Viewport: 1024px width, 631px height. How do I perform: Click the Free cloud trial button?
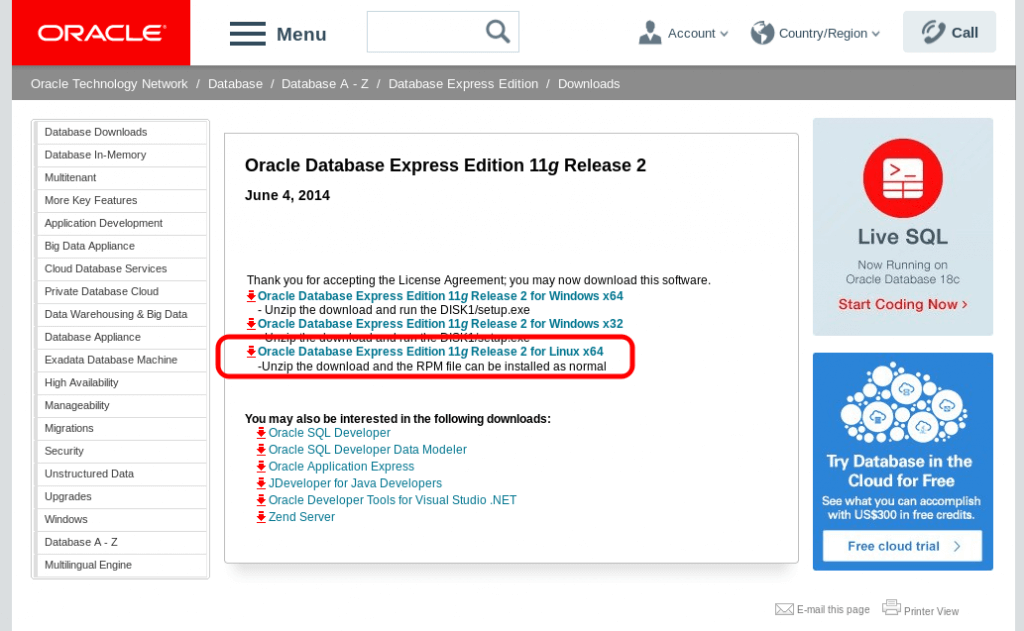[901, 546]
